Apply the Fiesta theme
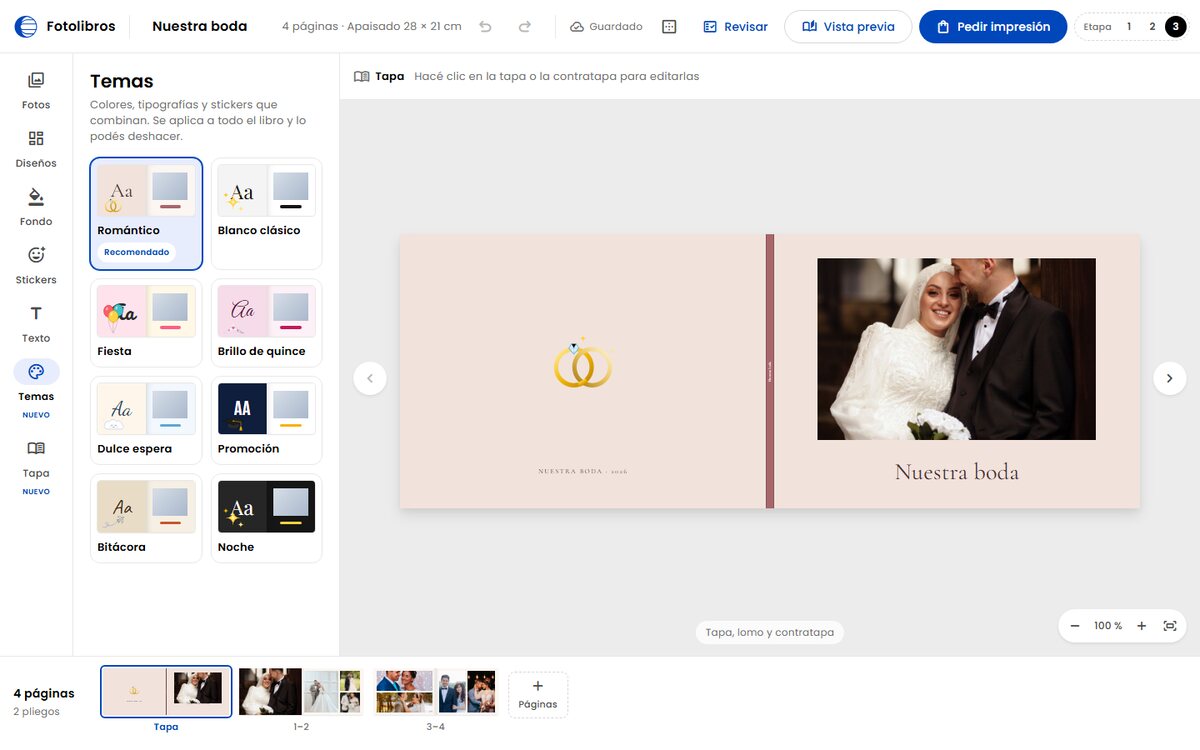The image size is (1200, 750). click(146, 323)
